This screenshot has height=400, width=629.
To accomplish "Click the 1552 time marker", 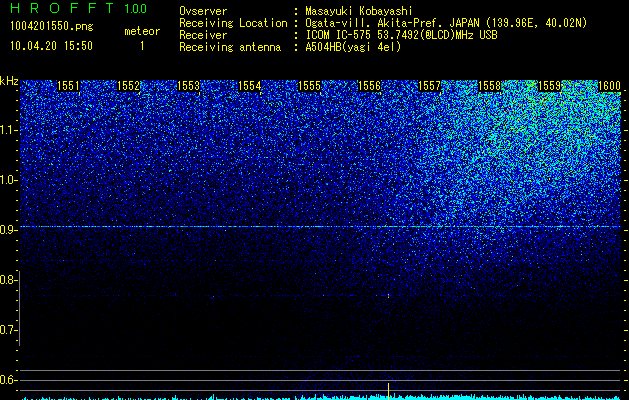I will pos(128,86).
